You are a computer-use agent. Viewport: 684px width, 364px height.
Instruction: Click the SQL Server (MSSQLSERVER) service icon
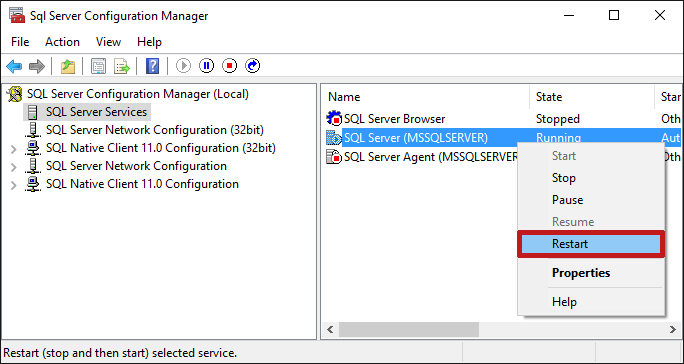(334, 138)
